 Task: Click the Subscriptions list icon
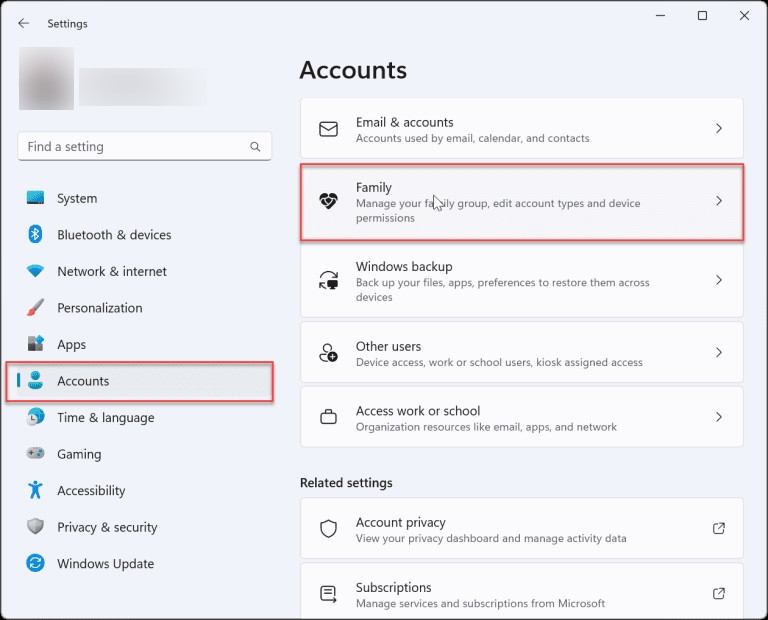[x=328, y=594]
